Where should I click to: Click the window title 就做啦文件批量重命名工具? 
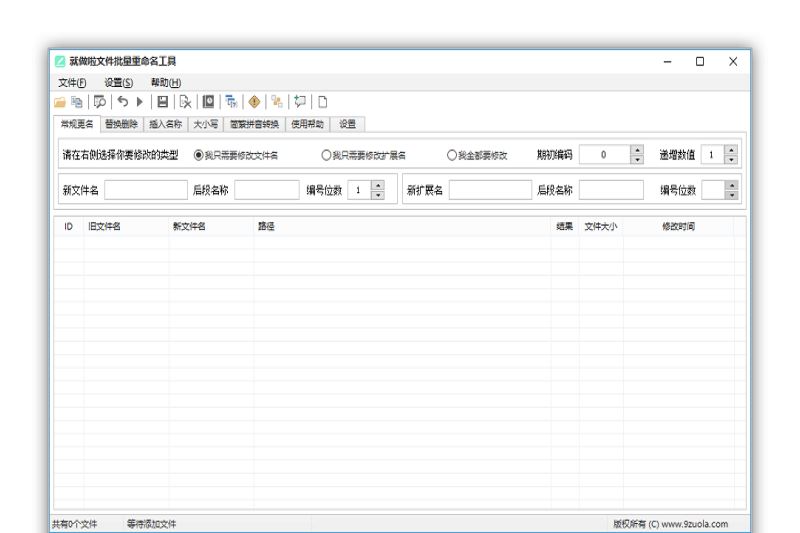[122, 61]
